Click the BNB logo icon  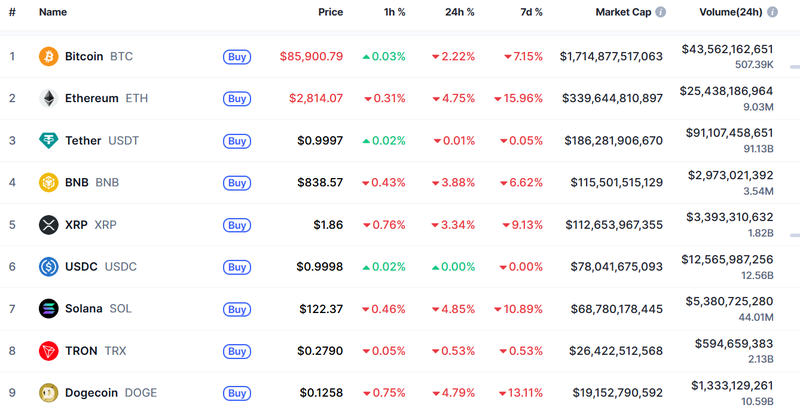(48, 183)
